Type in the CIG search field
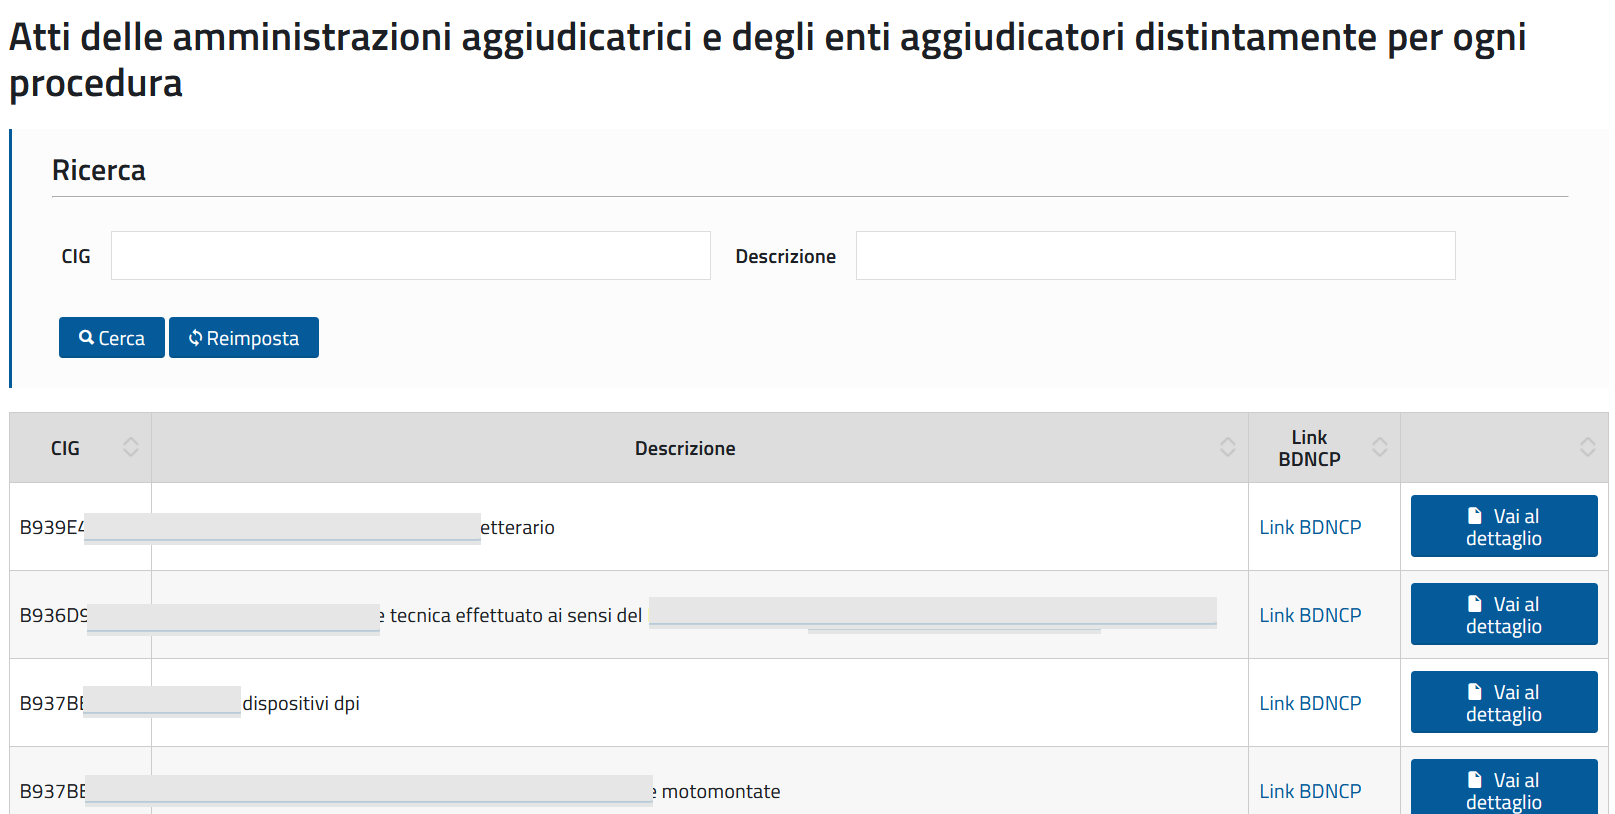The height and width of the screenshot is (814, 1615). pyautogui.click(x=410, y=256)
